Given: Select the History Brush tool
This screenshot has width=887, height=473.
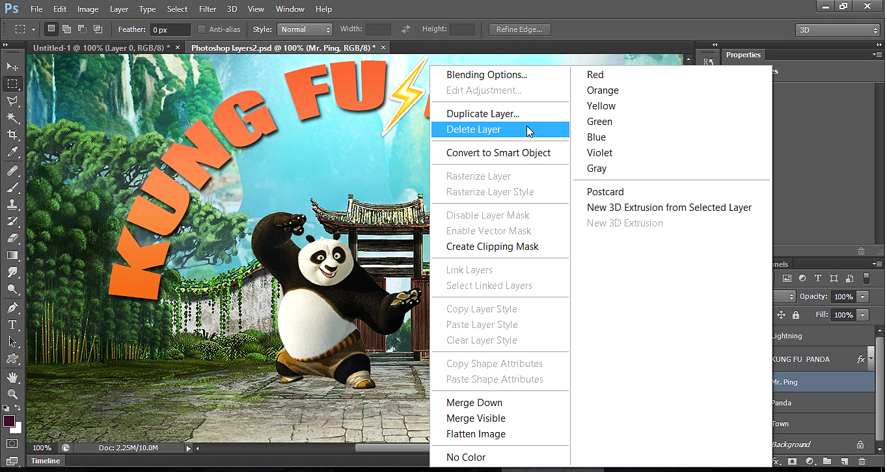Looking at the screenshot, I should tap(12, 221).
